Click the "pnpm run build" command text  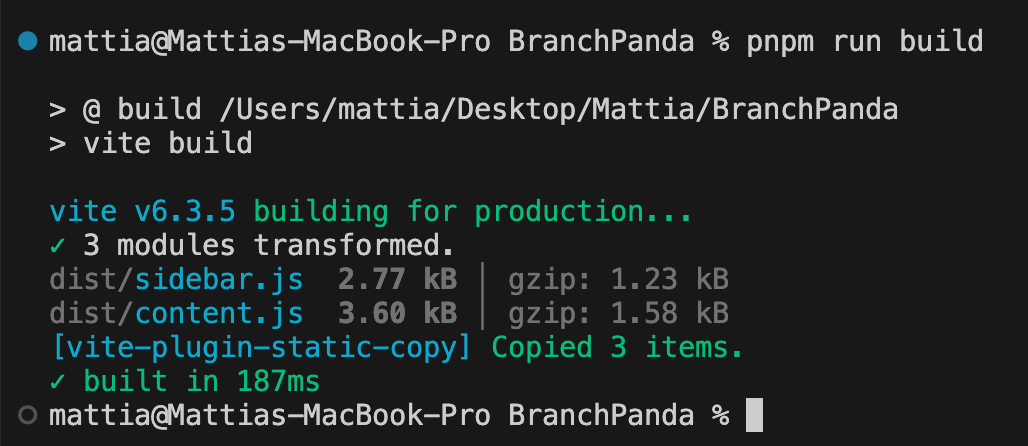[865, 42]
